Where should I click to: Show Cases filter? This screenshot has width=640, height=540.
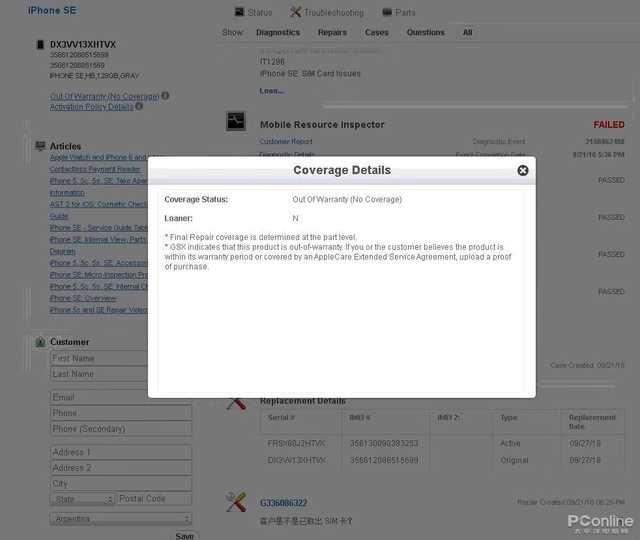click(376, 33)
